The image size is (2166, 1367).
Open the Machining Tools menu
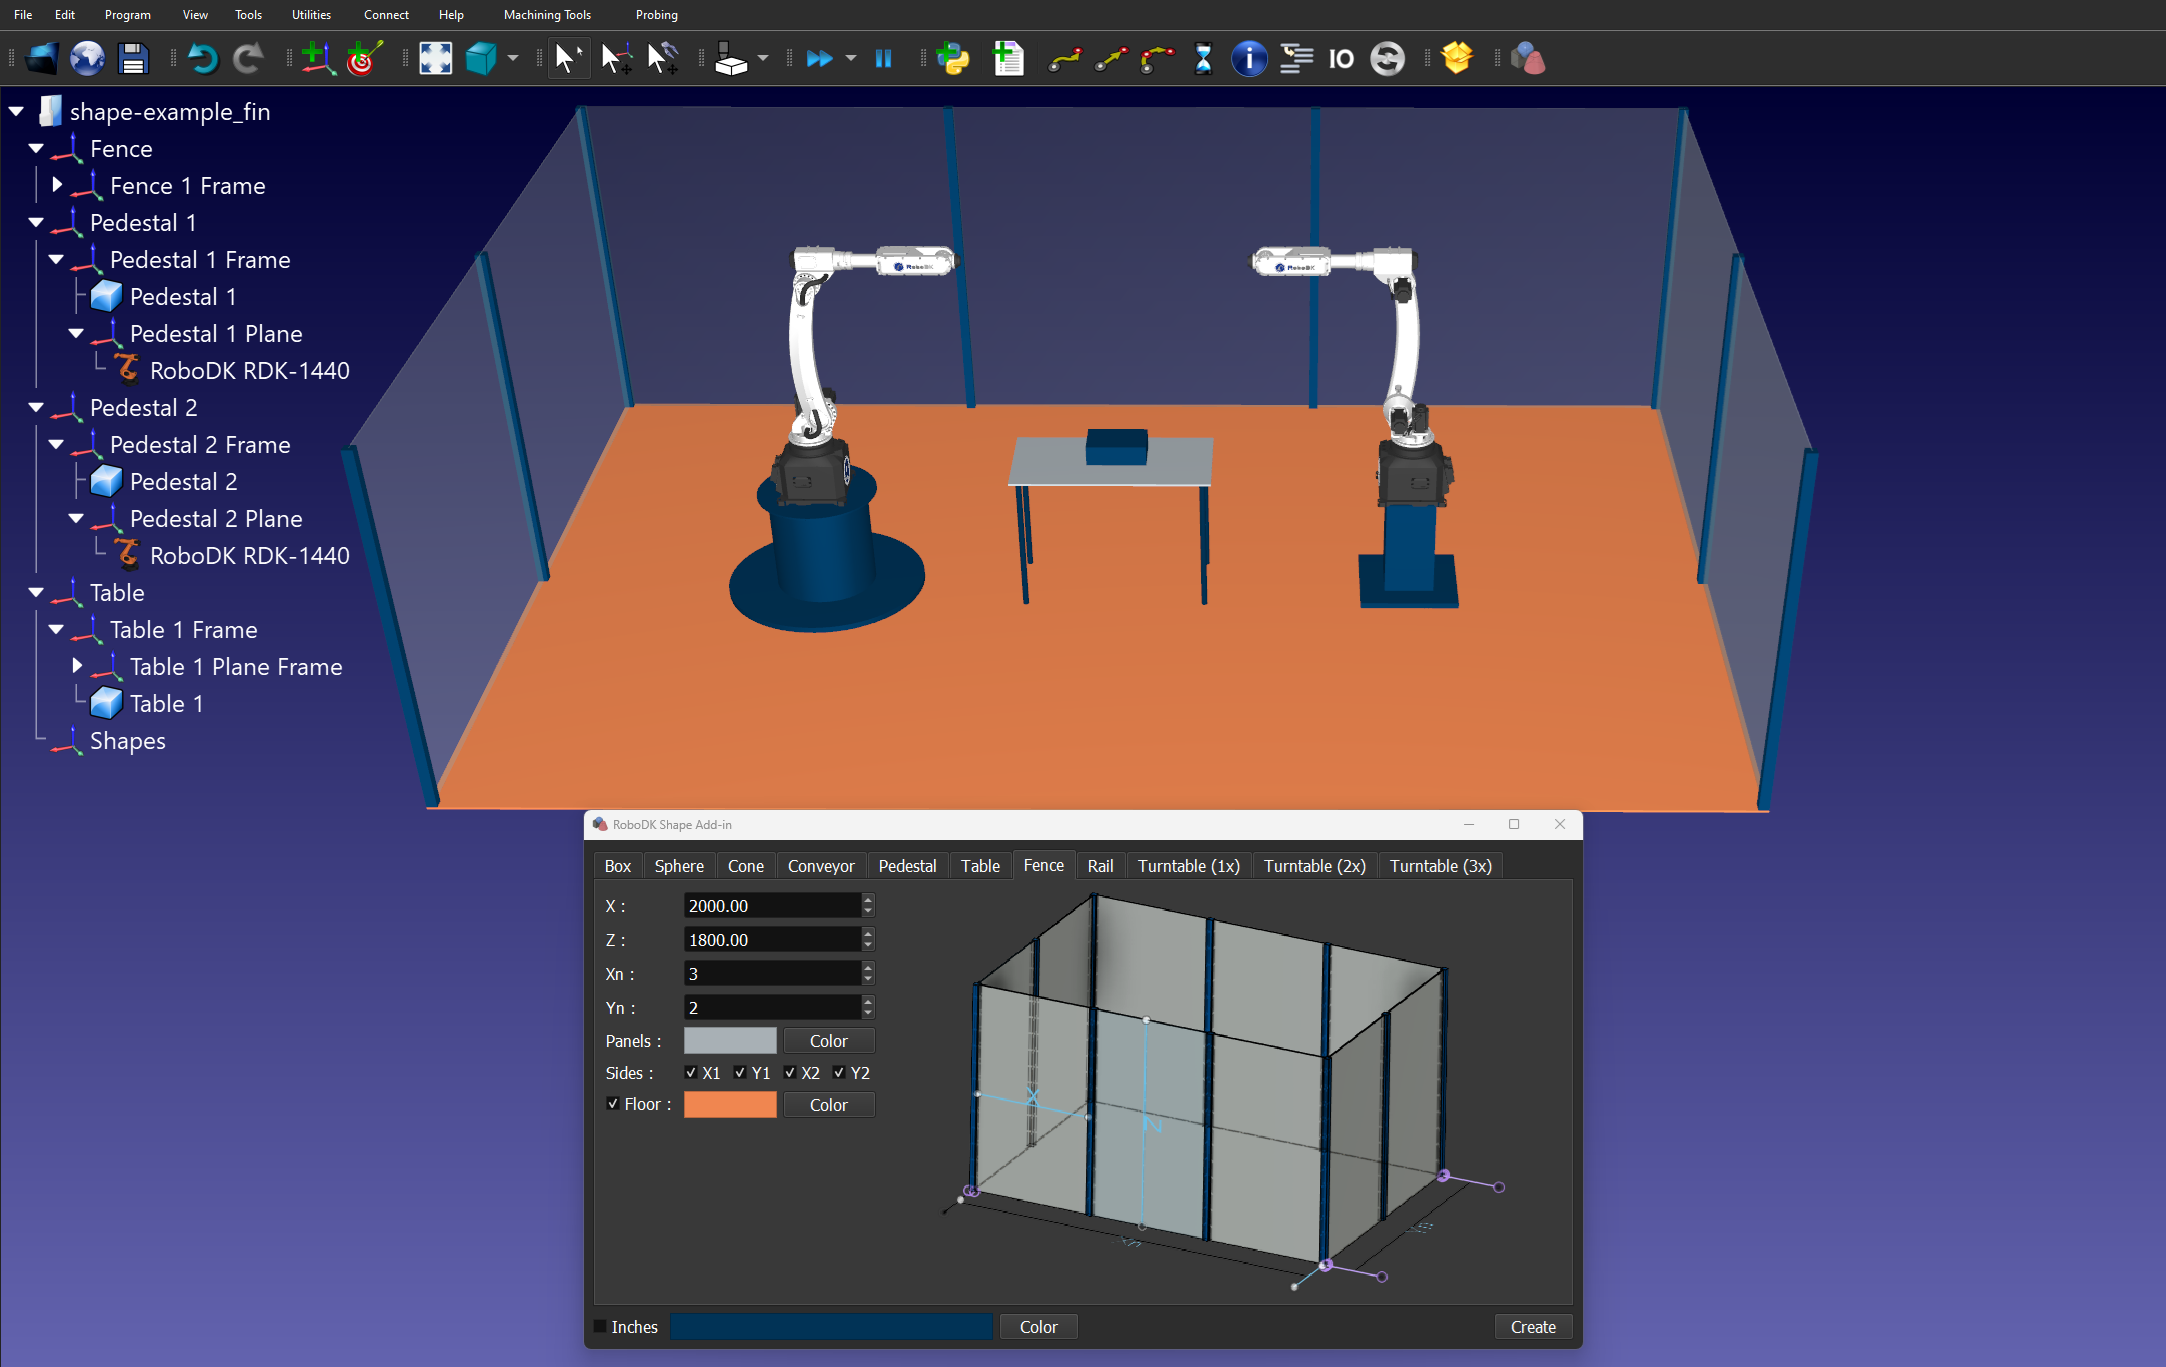[x=547, y=15]
